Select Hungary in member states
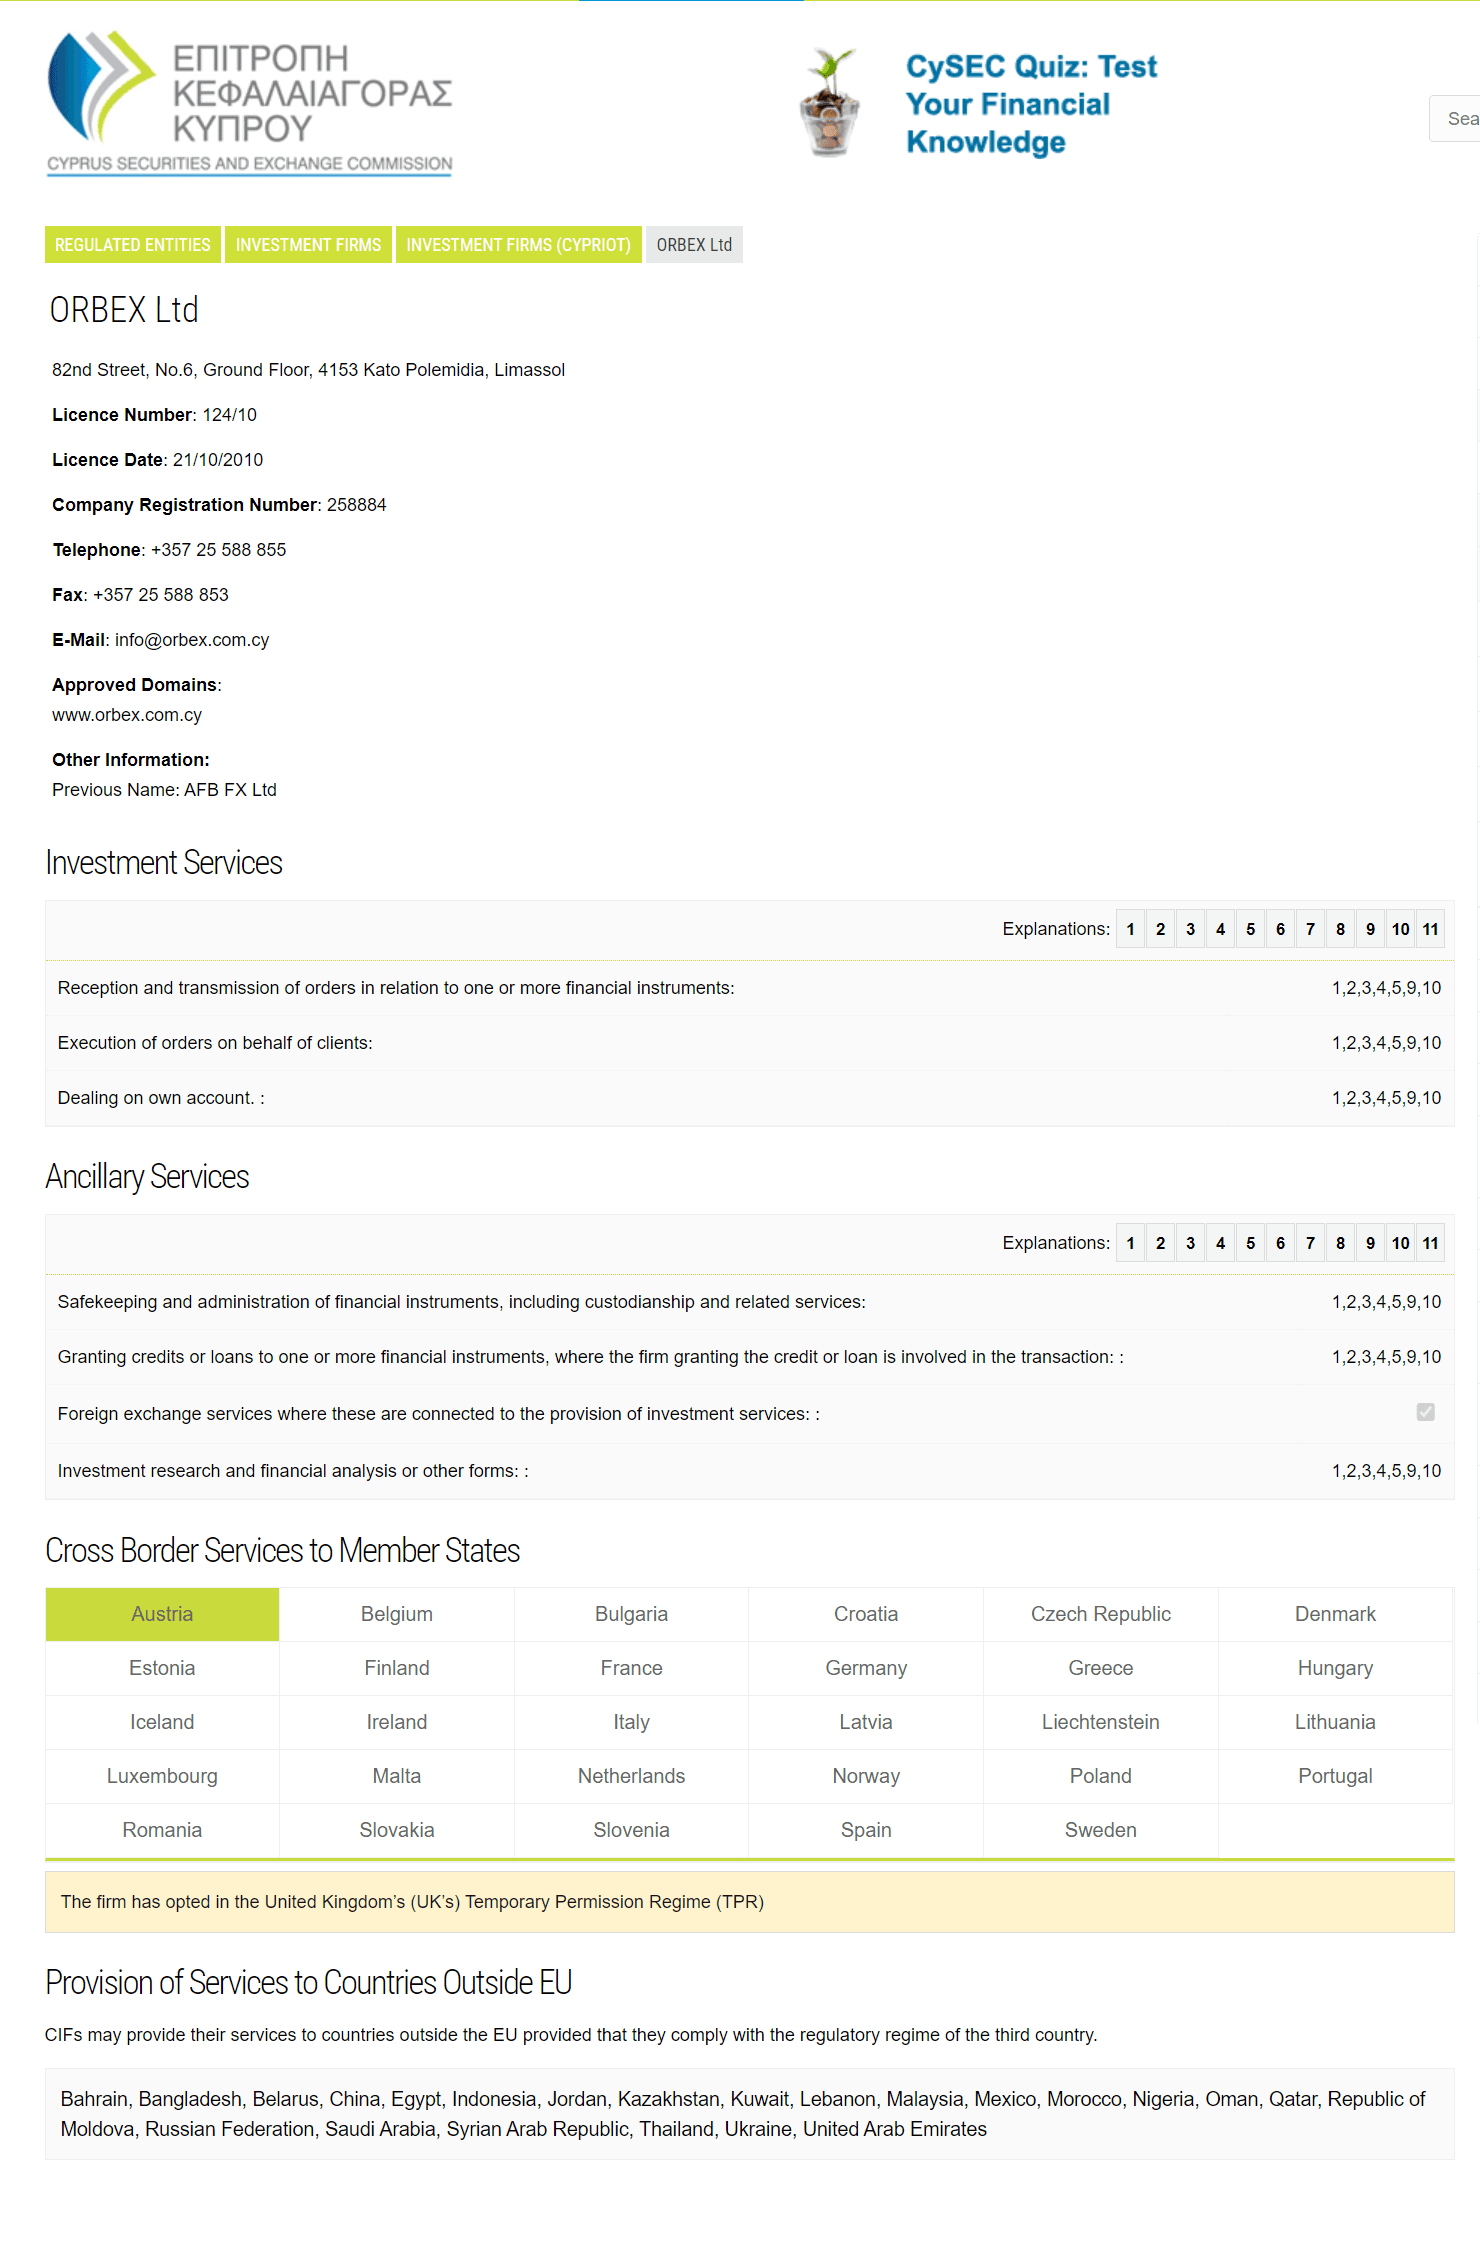The height and width of the screenshot is (2260, 1480). pos(1335,1668)
